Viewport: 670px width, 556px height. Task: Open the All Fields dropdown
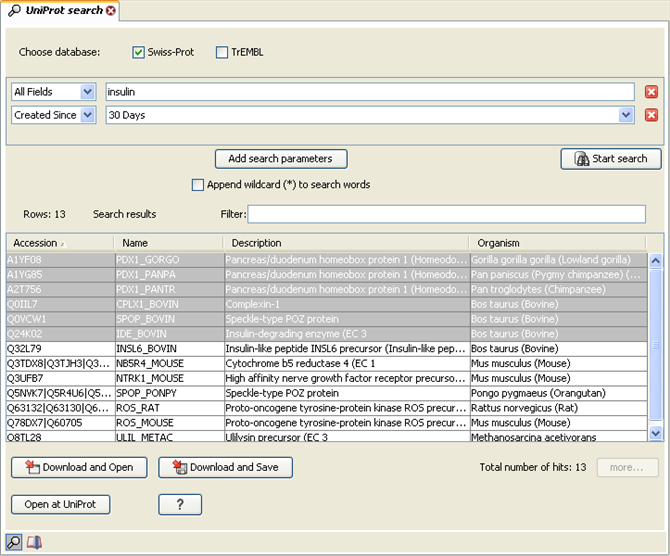(x=88, y=91)
